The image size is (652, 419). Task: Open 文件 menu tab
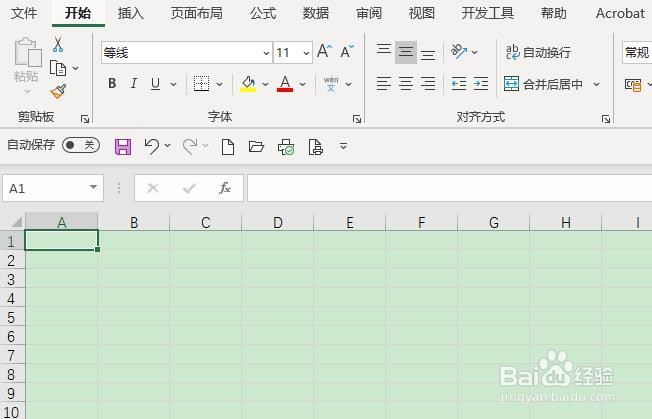(x=24, y=13)
